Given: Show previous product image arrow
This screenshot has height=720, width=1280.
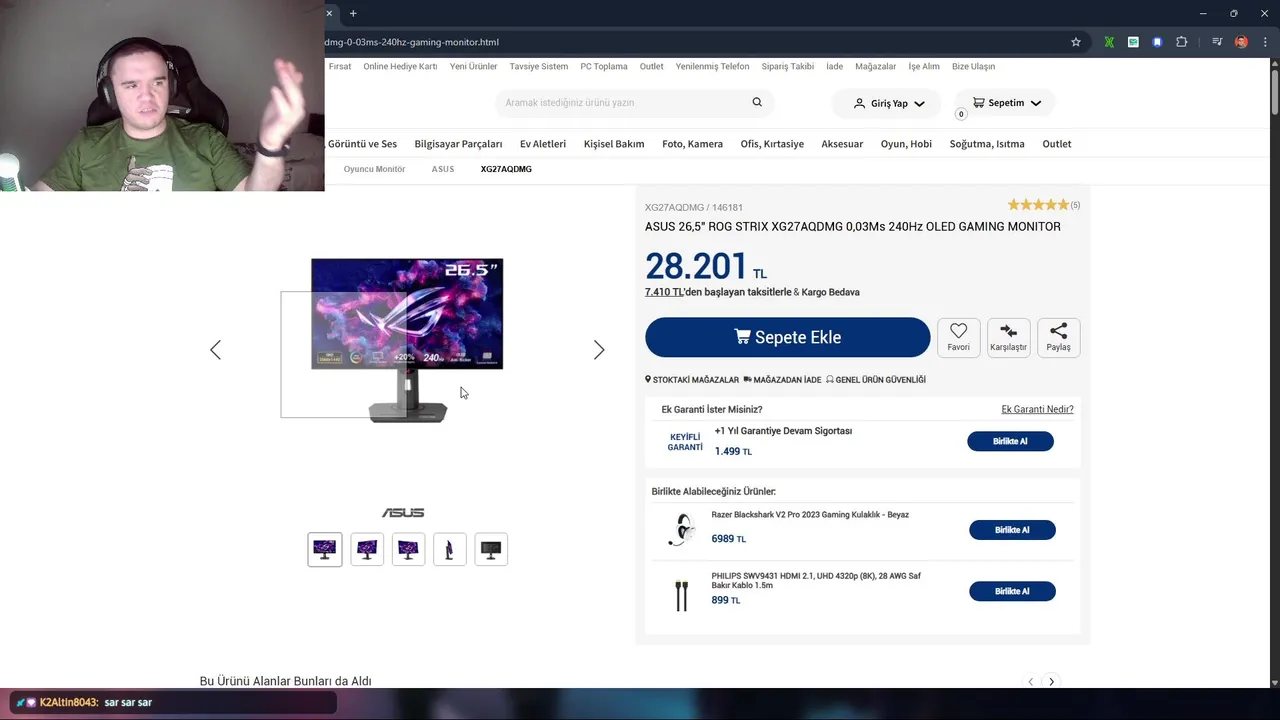Looking at the screenshot, I should [x=215, y=349].
